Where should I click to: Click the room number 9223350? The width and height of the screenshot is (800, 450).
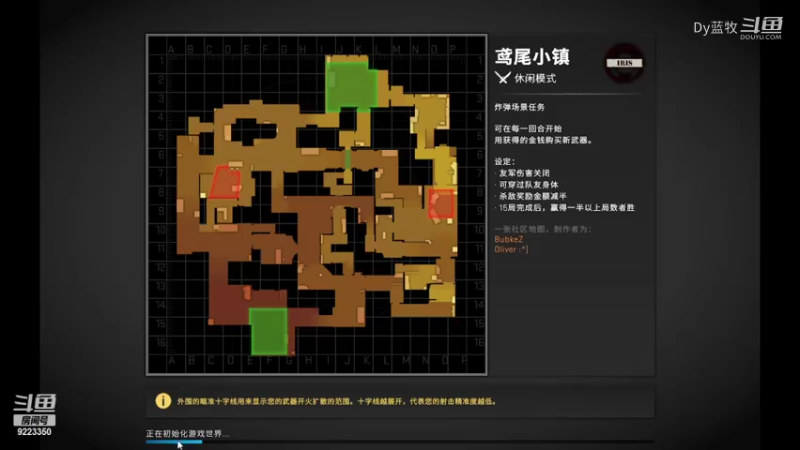tap(34, 432)
